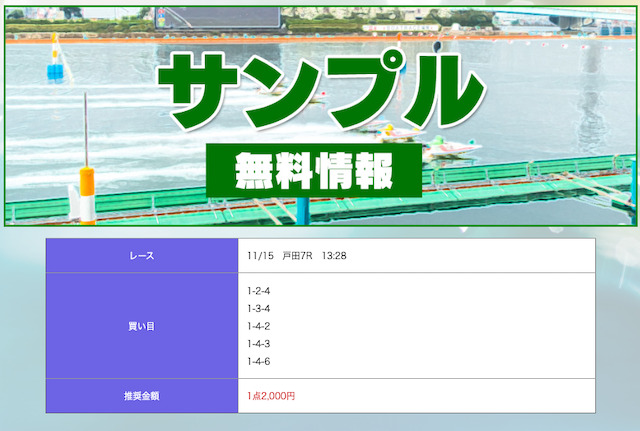The image size is (640, 431).
Task: Click the サンプル banner image
Action: coord(320,116)
